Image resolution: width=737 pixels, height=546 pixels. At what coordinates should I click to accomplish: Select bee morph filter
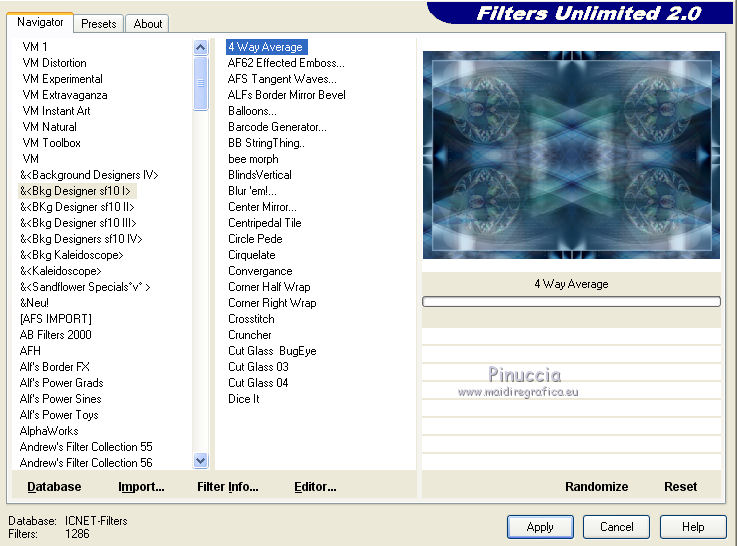(x=253, y=159)
